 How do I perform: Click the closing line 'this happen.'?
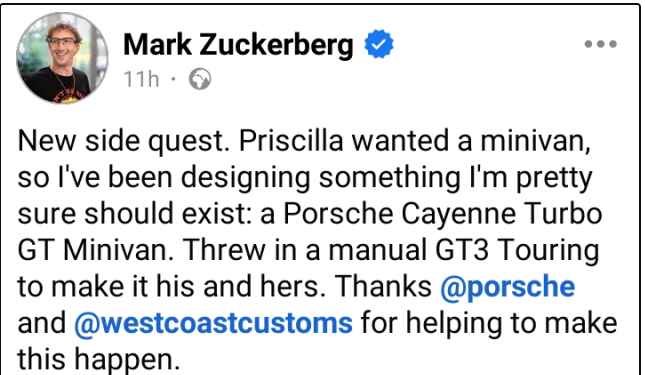[x=99, y=360]
